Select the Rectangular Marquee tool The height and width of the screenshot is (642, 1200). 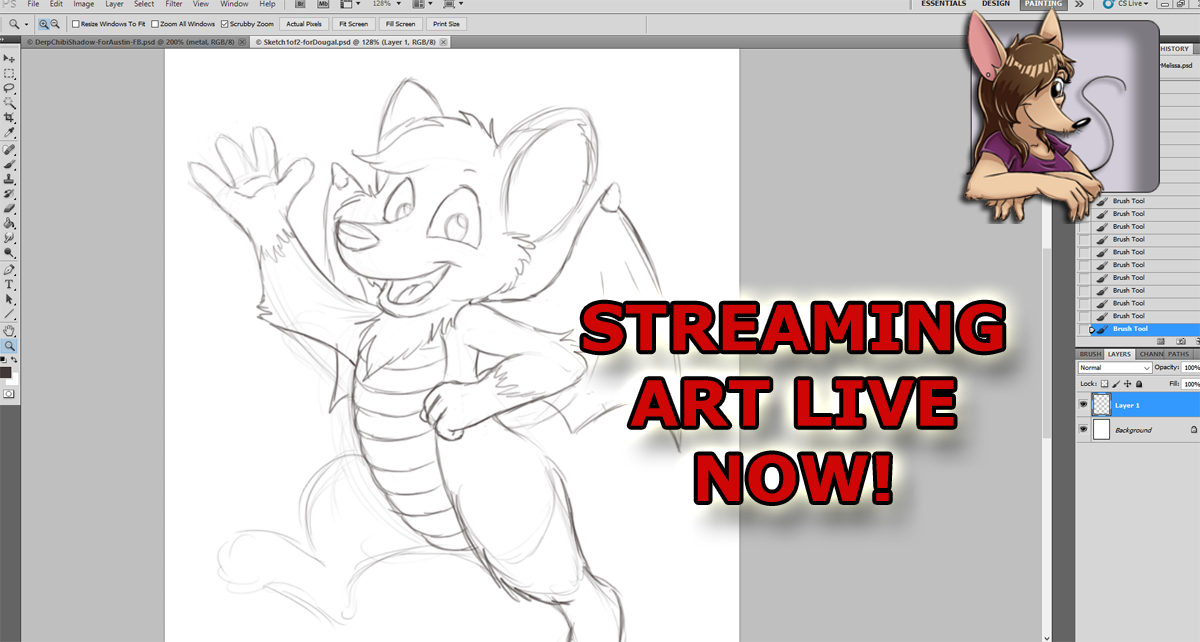9,74
